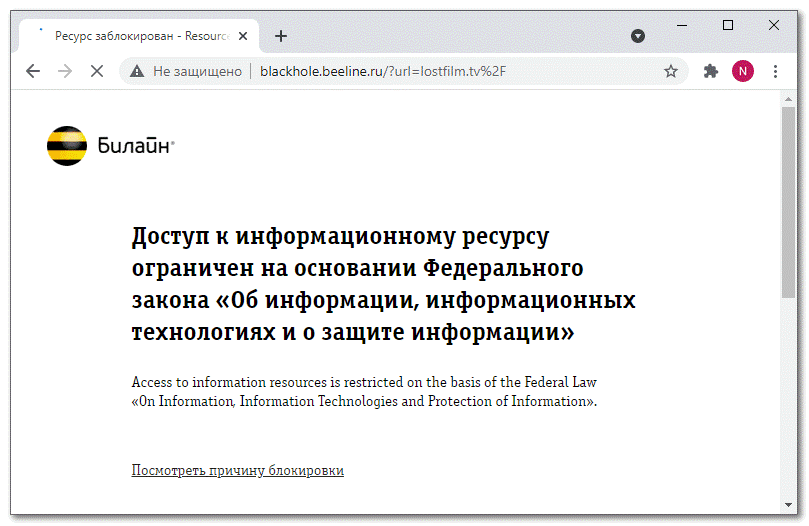This screenshot has width=809, height=526.
Task: Click the scrollbar up arrow
Action: pyautogui.click(x=788, y=97)
